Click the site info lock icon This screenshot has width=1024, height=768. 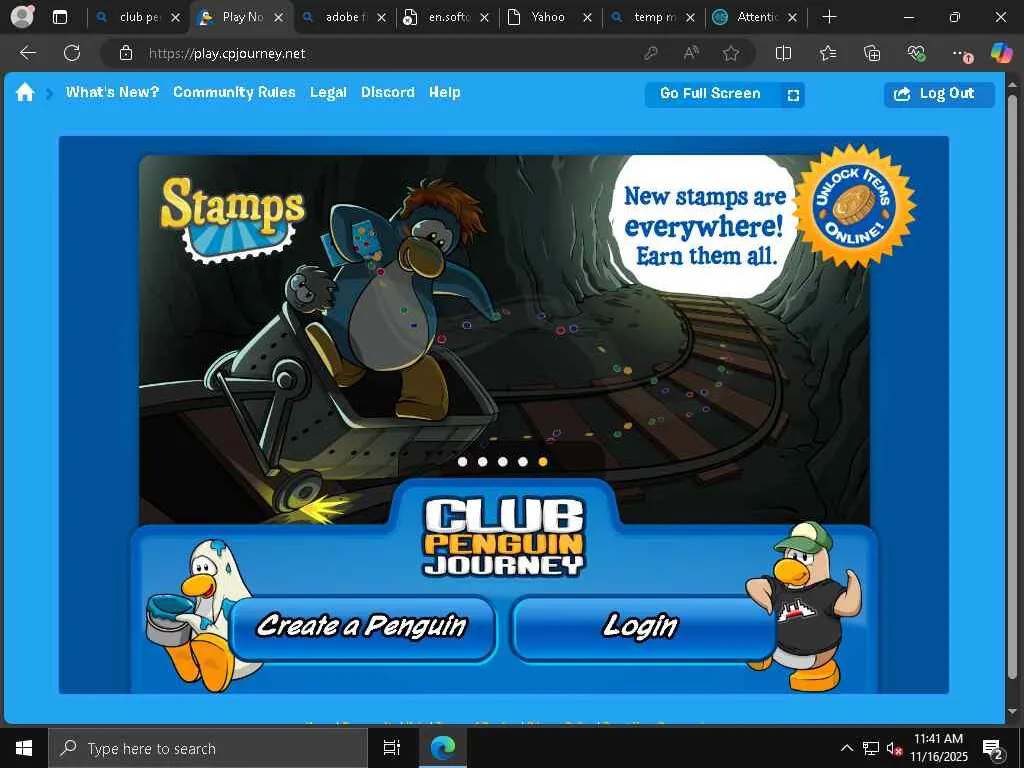[x=126, y=54]
